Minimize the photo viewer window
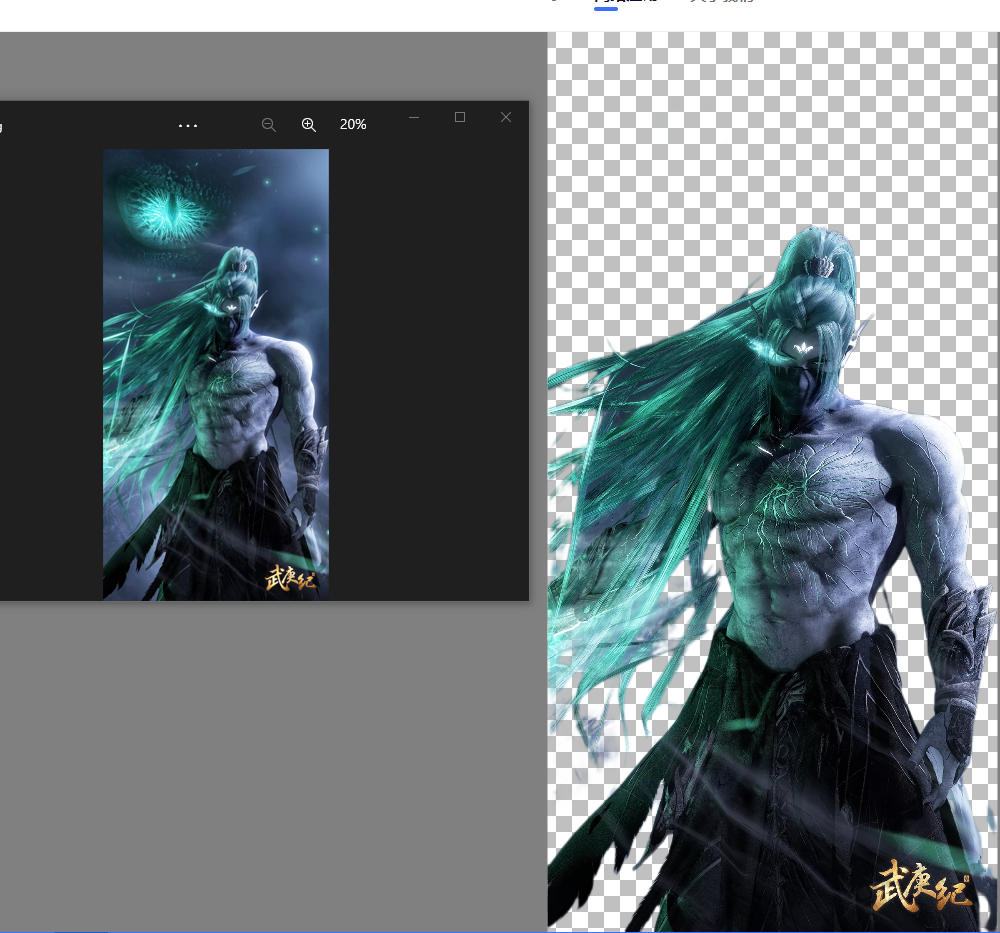1000x933 pixels. click(414, 117)
